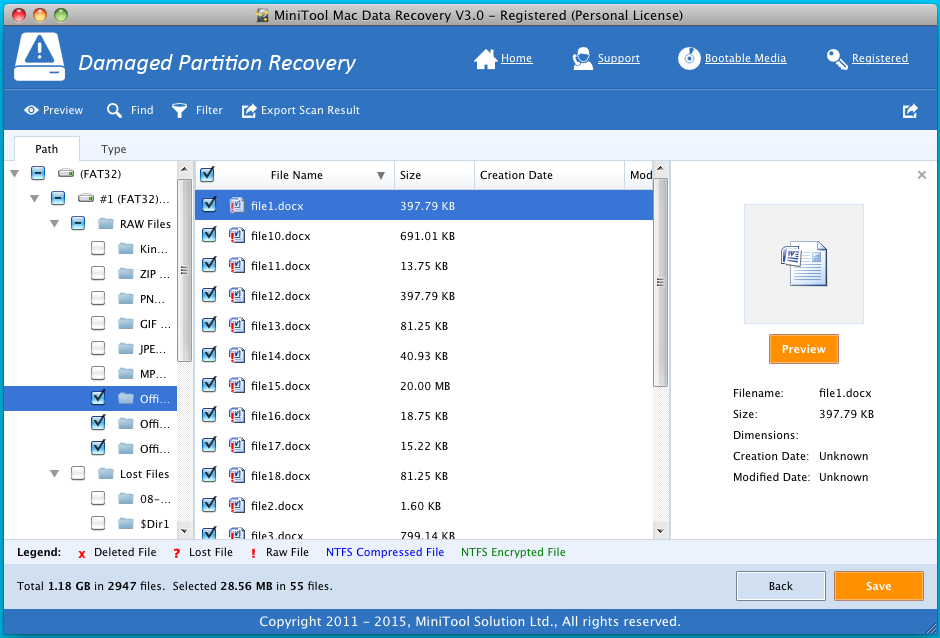Collapse the Lost Files tree node
This screenshot has width=940, height=638.
55,474
